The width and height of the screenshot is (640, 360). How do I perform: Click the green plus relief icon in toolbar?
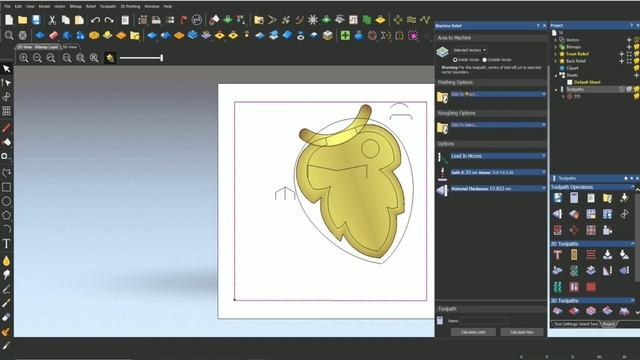click(345, 36)
